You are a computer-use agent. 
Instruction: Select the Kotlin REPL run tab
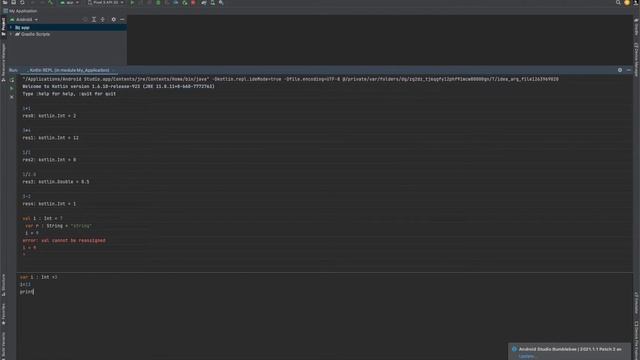(69, 70)
